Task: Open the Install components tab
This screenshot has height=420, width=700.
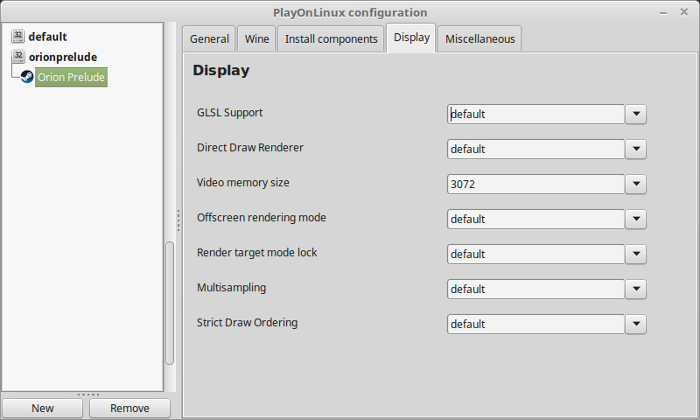Action: click(x=331, y=39)
